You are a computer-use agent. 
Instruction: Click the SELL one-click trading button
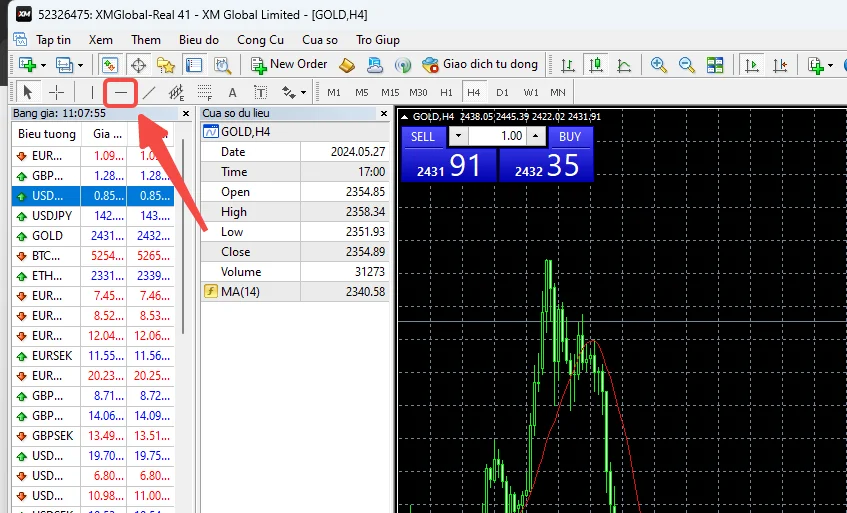423,137
